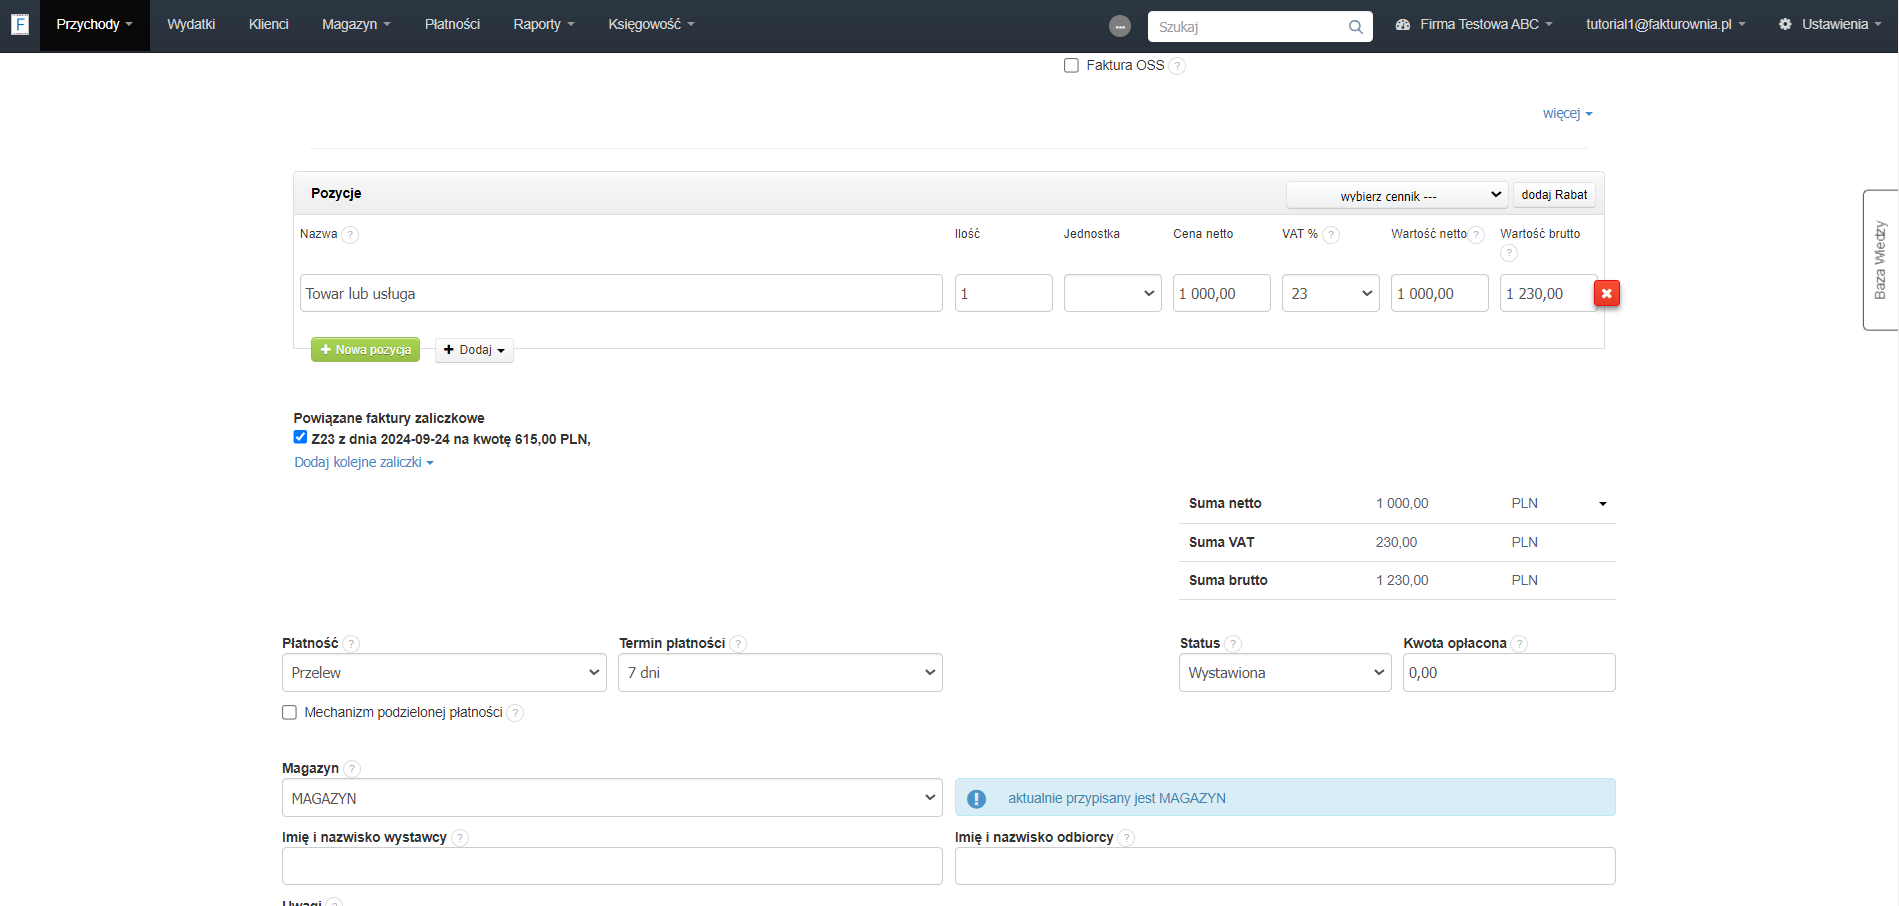Open the Księgowość menu
Screen dimensions: 1899x906
(651, 25)
